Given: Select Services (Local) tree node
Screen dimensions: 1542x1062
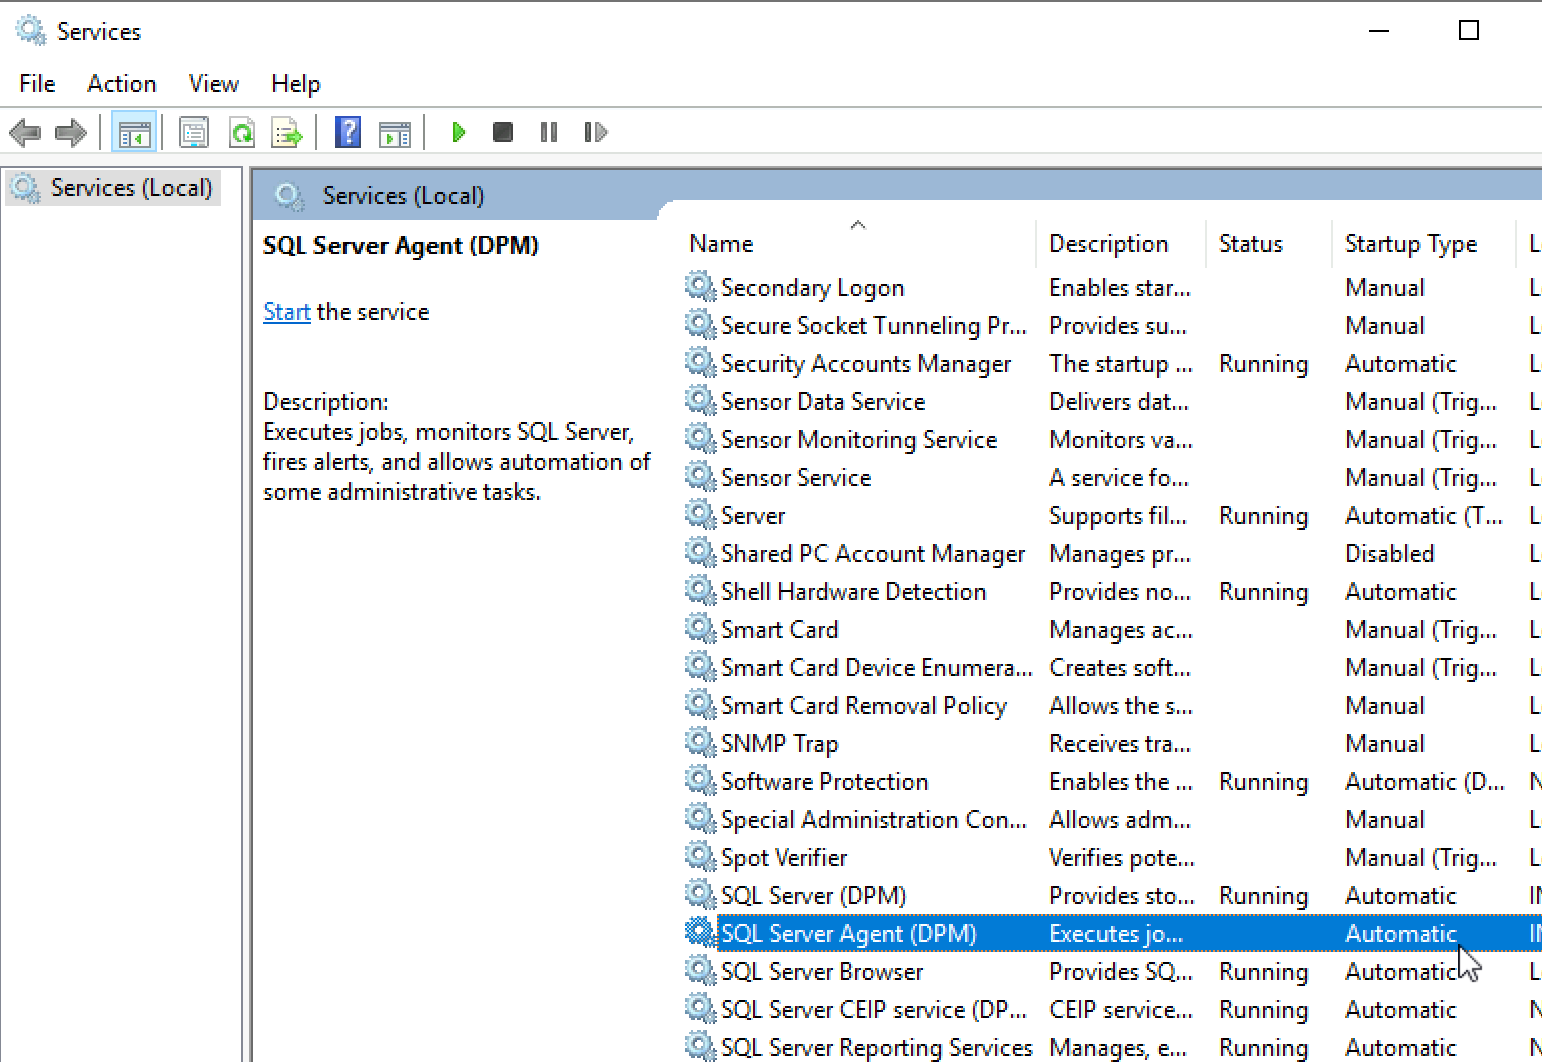Looking at the screenshot, I should (113, 188).
